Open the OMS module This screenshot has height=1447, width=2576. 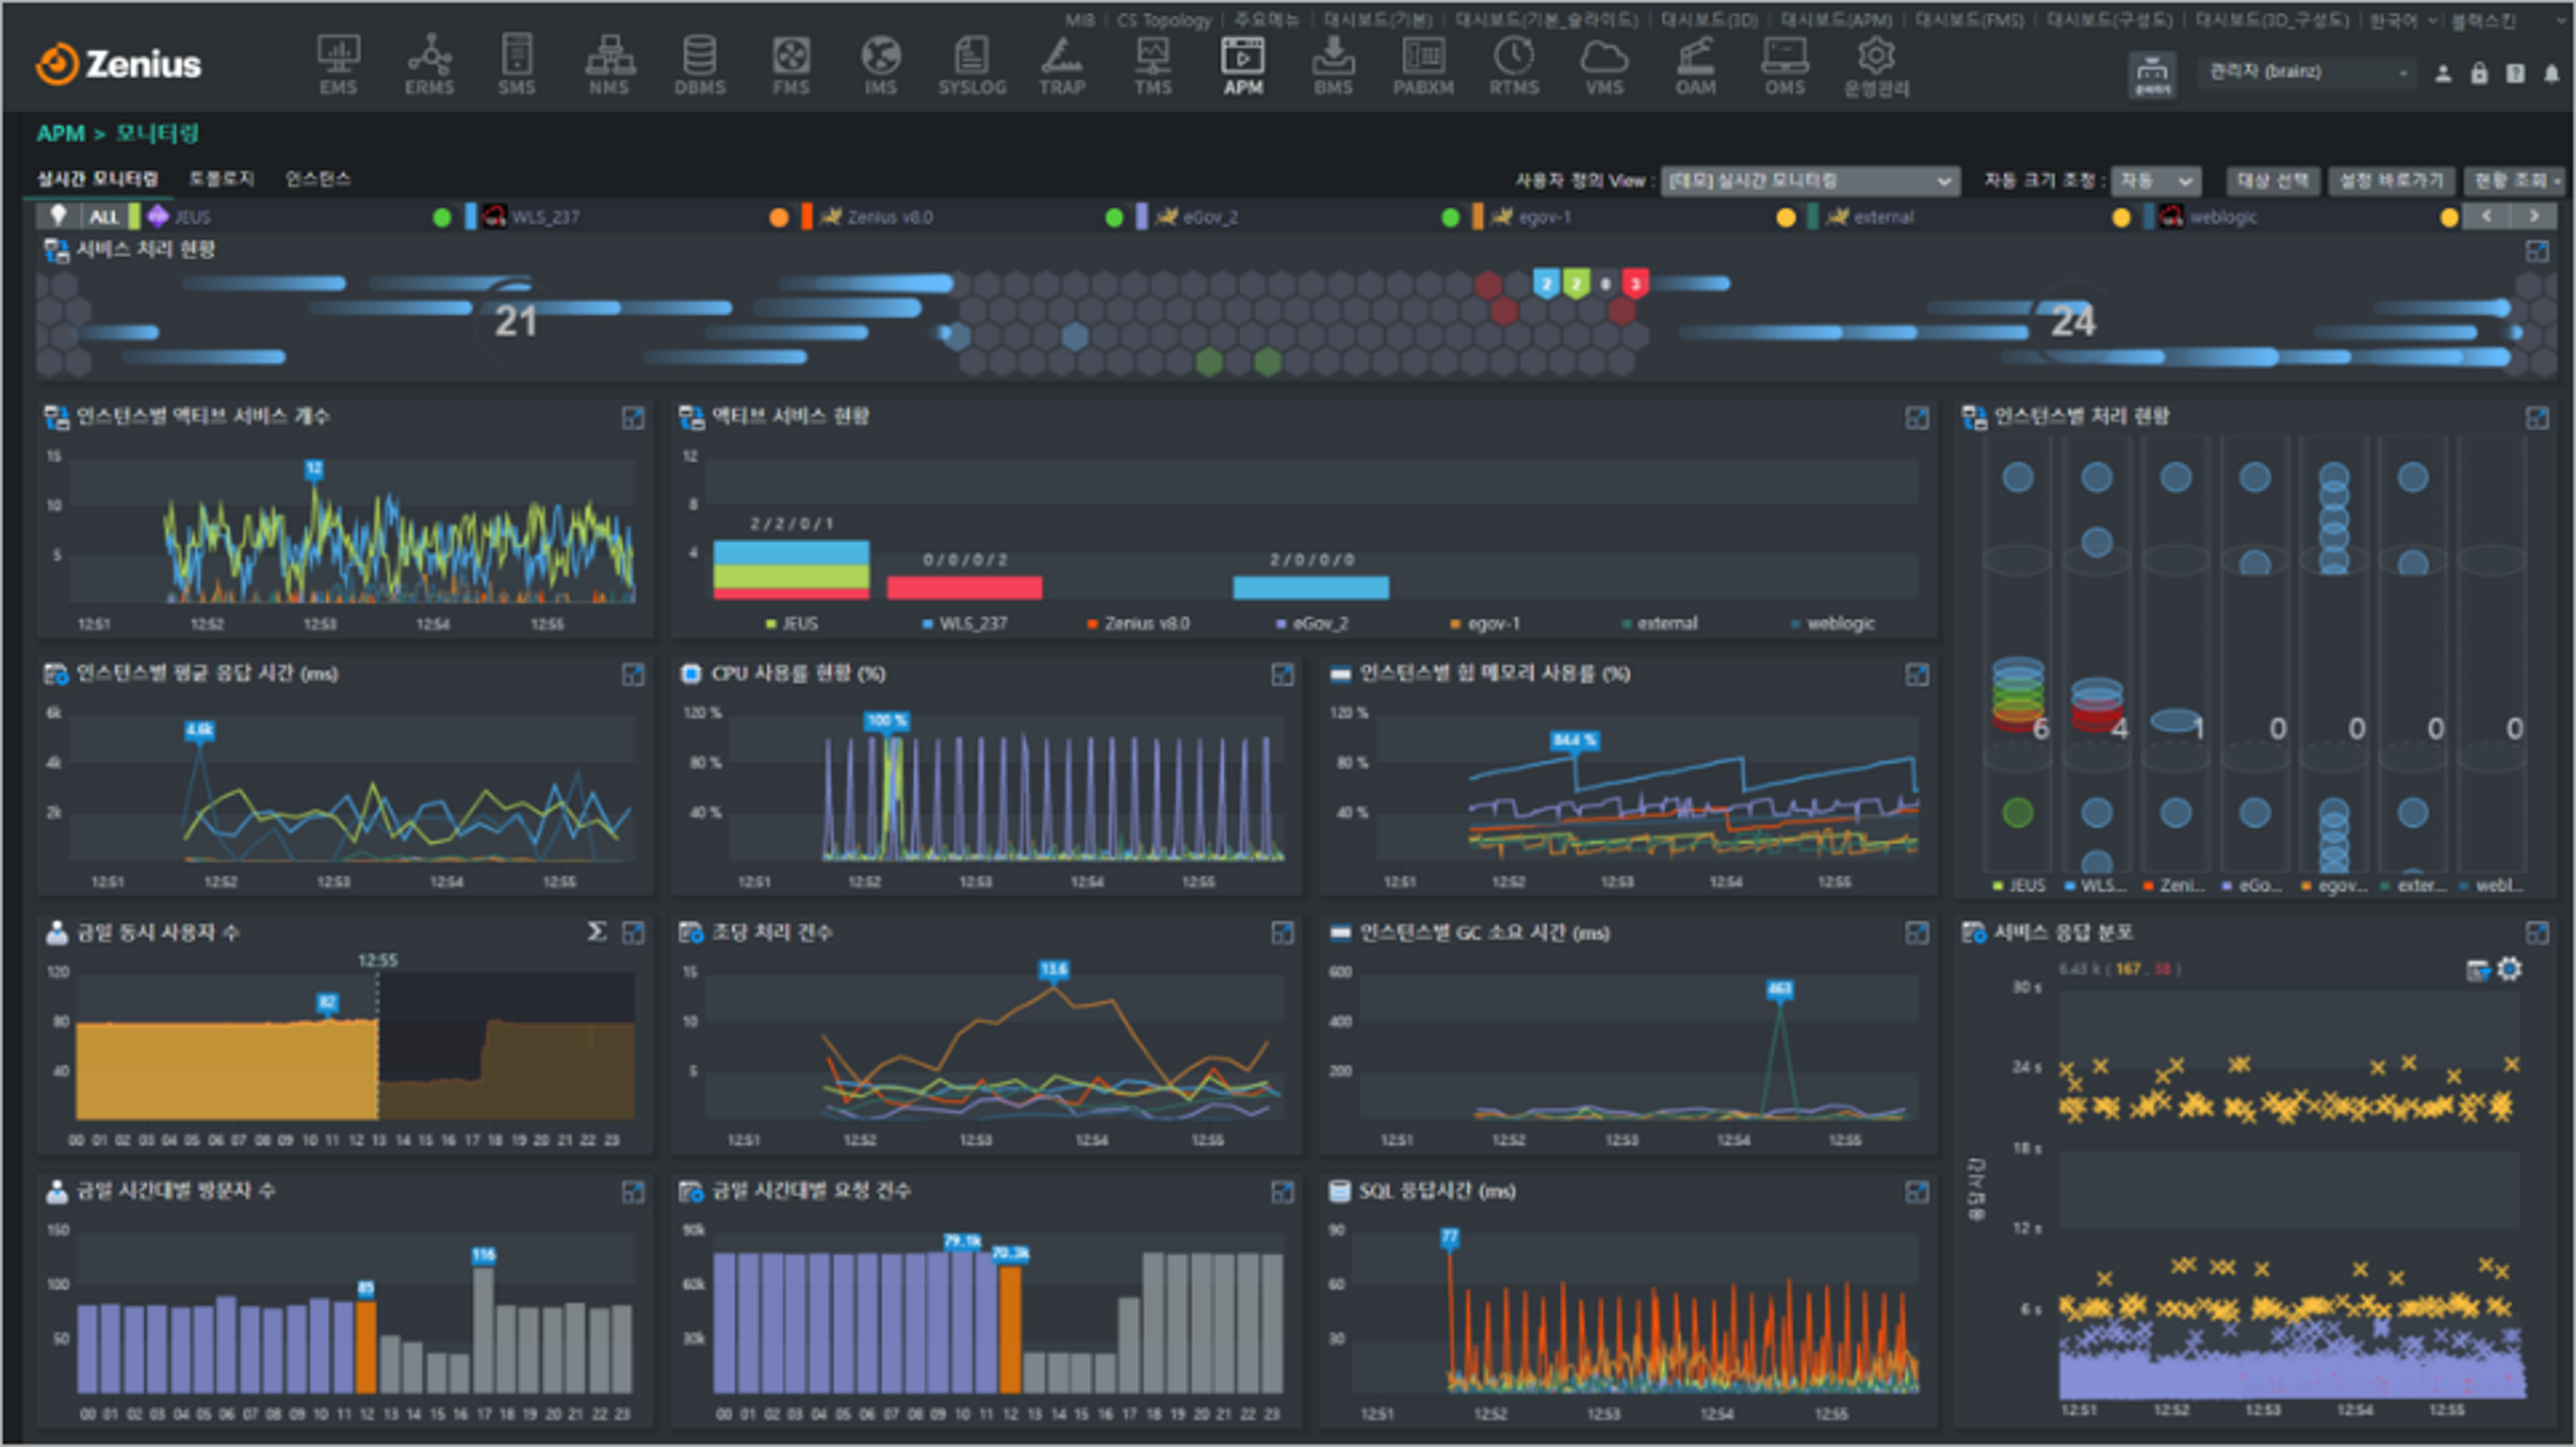pos(1785,65)
